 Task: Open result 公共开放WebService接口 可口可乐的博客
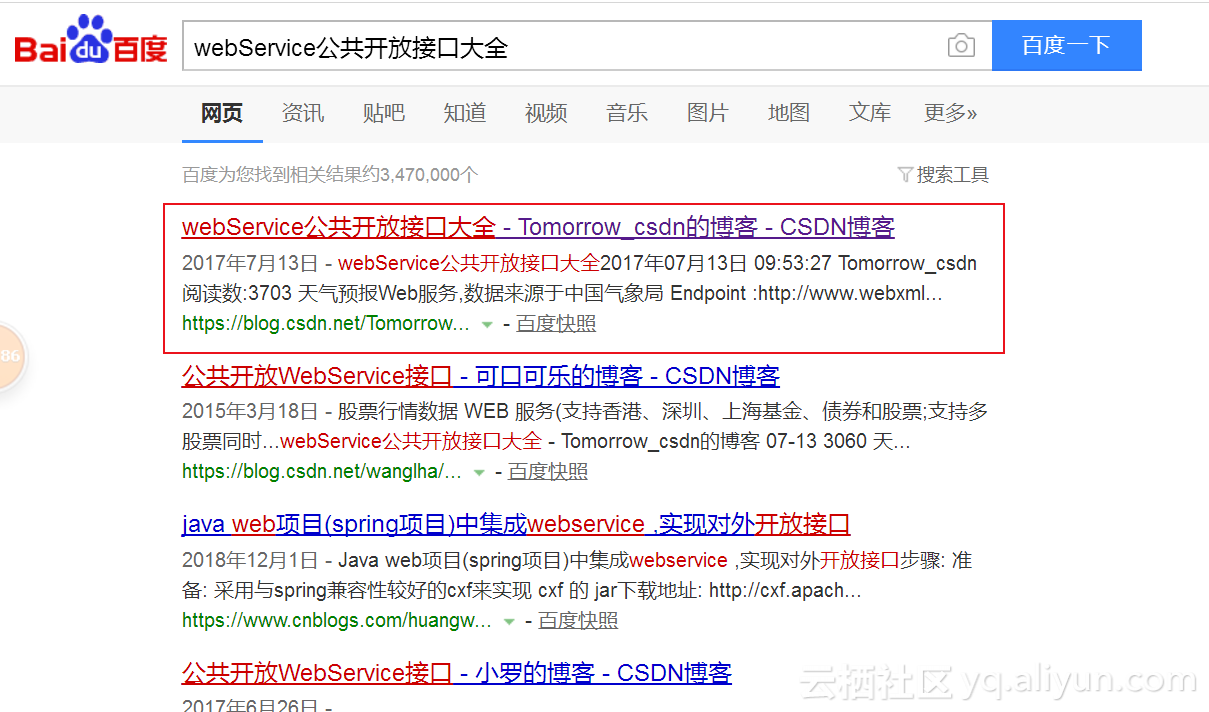point(481,376)
